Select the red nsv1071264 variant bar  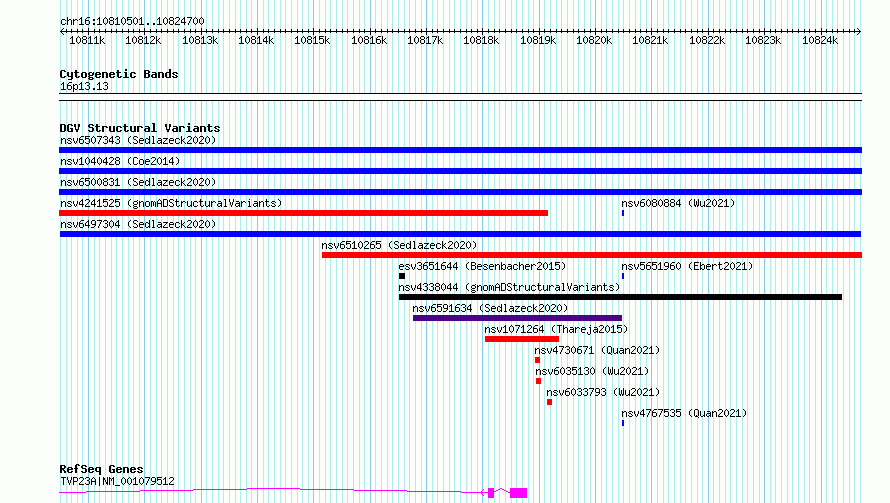click(x=522, y=339)
